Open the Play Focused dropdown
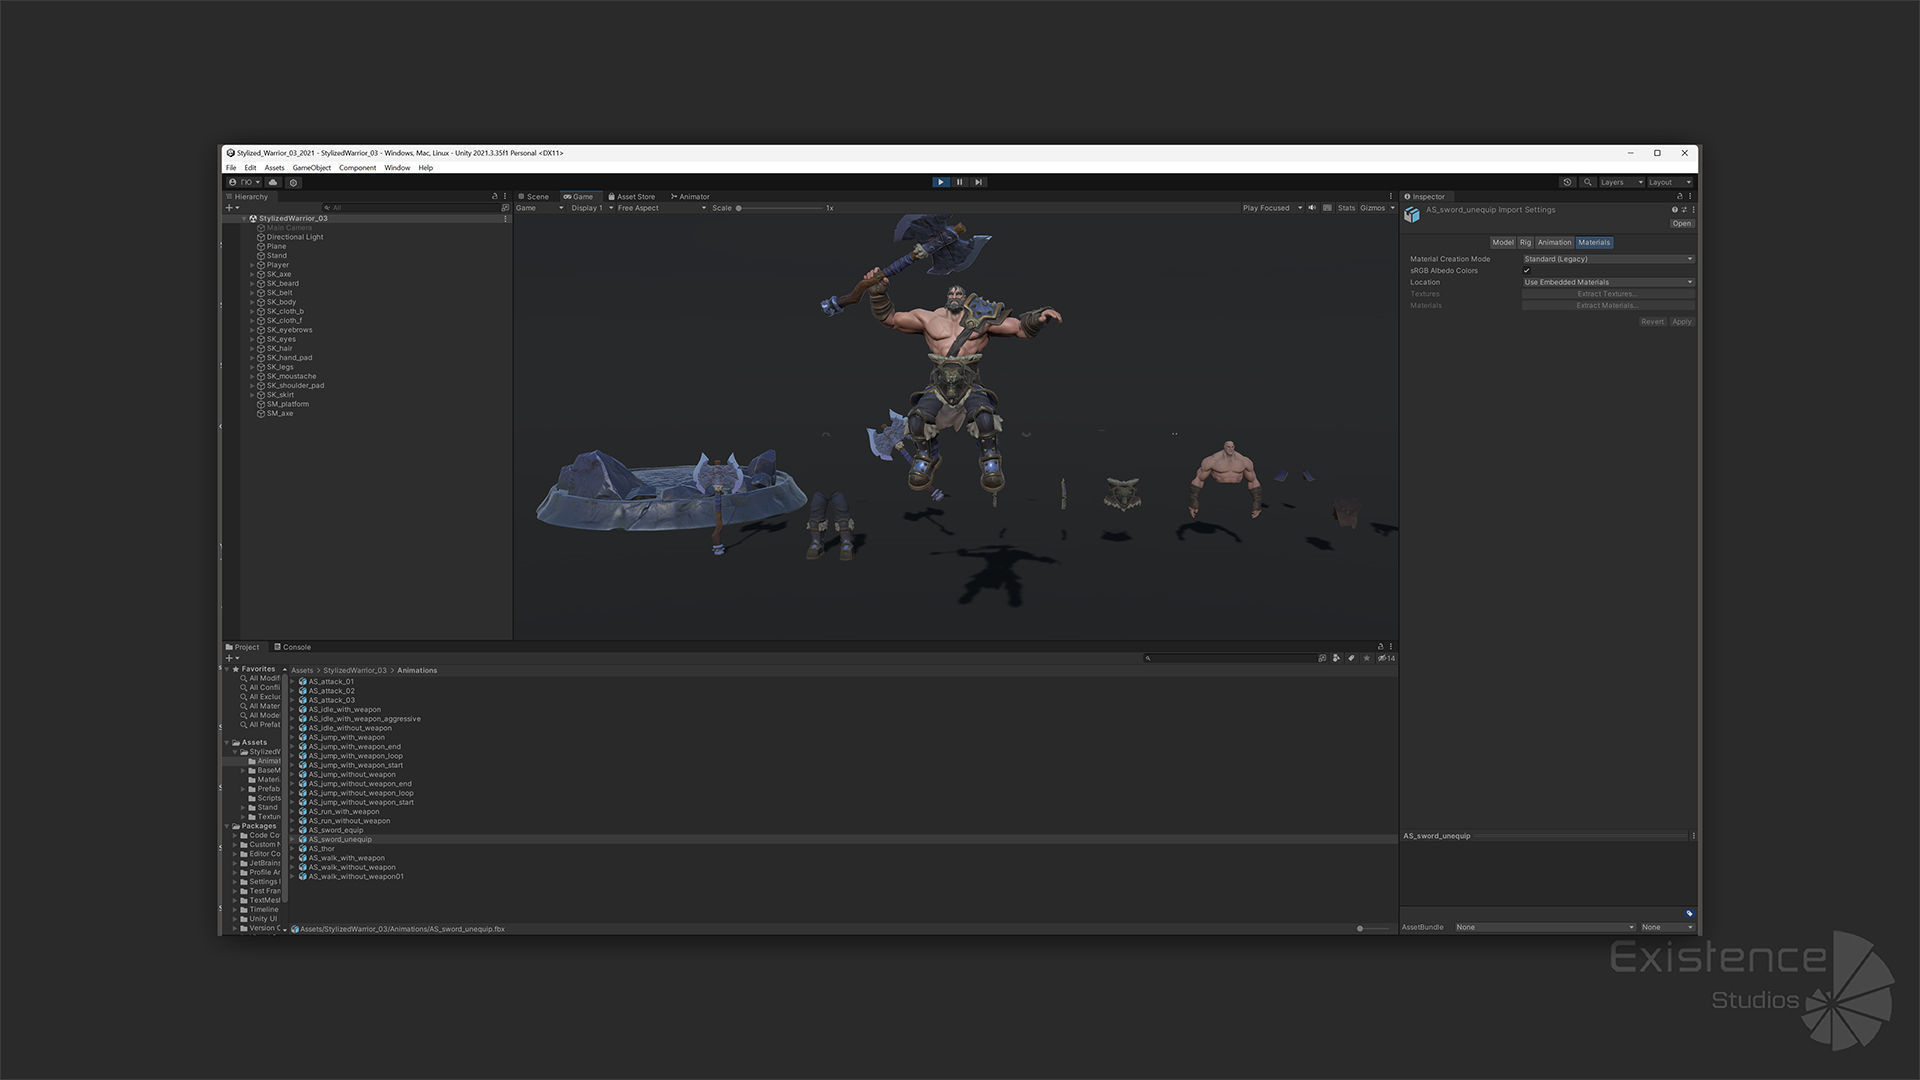The width and height of the screenshot is (1920, 1080). tap(1272, 208)
